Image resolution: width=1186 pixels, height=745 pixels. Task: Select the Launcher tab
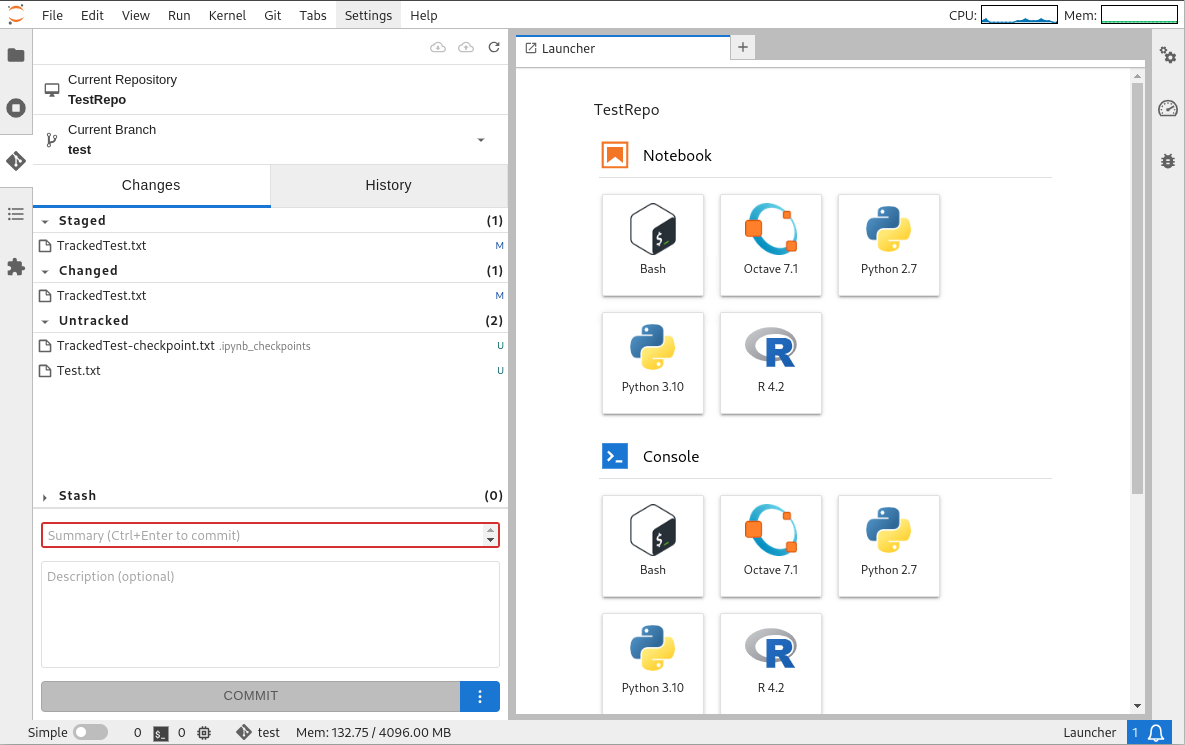(622, 48)
